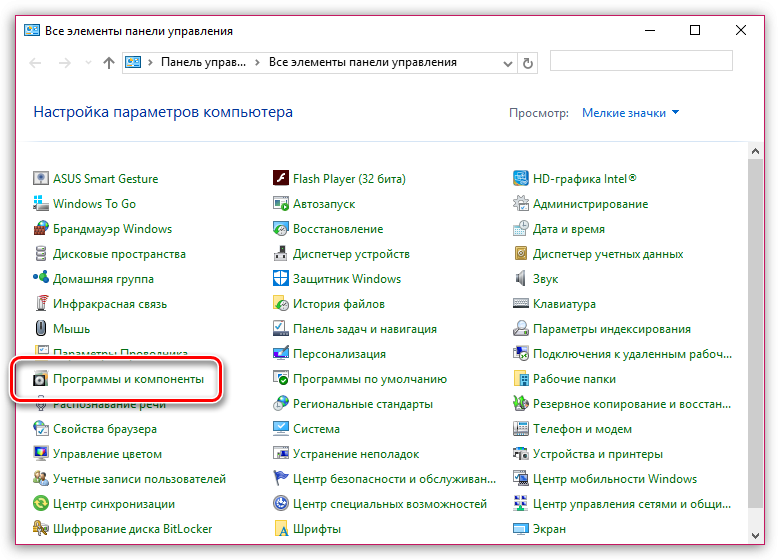This screenshot has height=560, width=780.
Task: Expand the arrow before Панель управ... breadcrumb
Action: (150, 63)
